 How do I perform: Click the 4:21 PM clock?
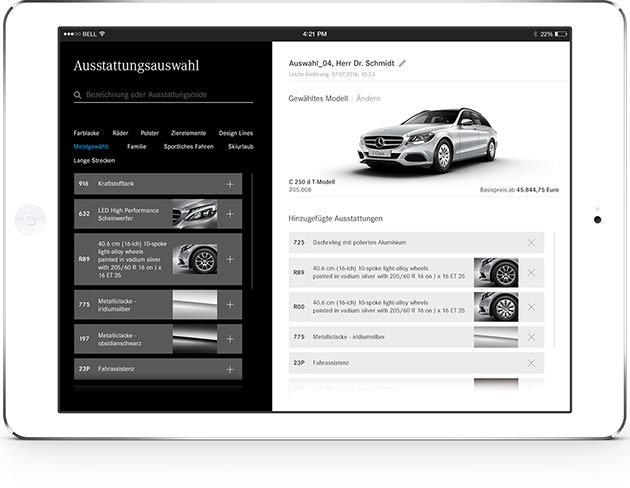point(315,34)
